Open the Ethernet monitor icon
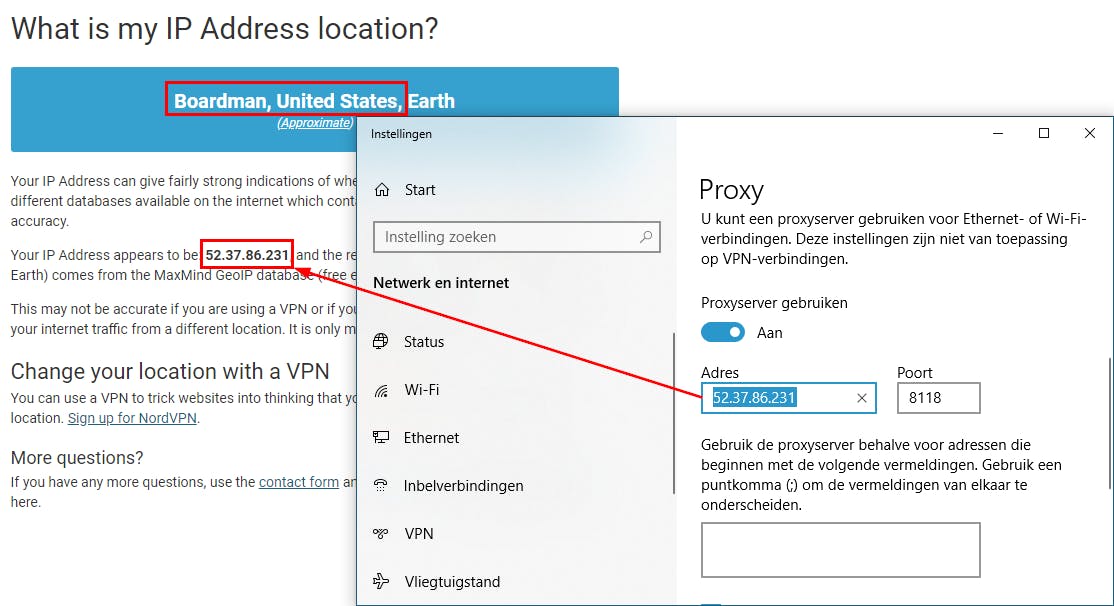 [x=380, y=438]
